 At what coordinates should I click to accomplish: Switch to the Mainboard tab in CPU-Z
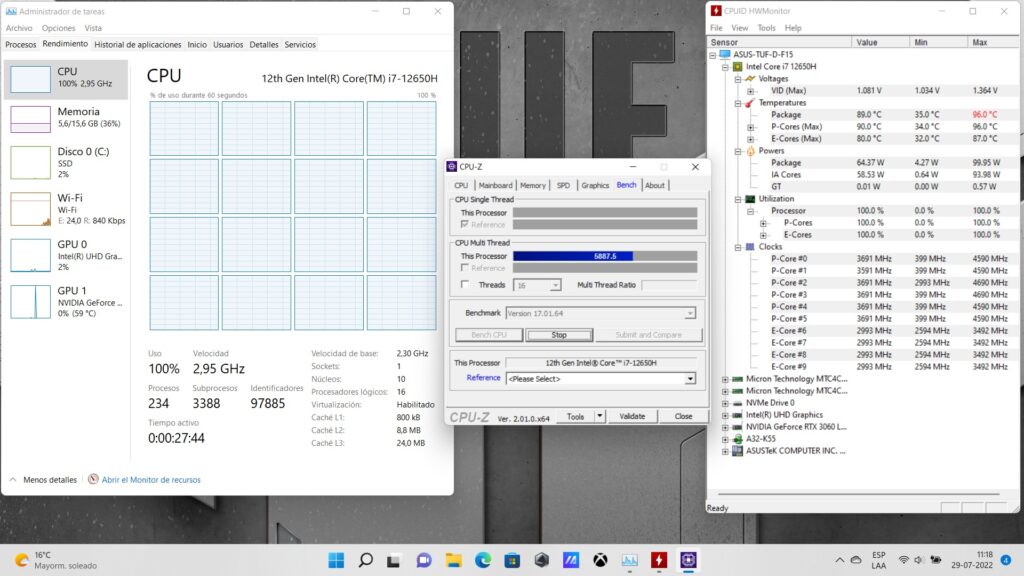[x=496, y=185]
